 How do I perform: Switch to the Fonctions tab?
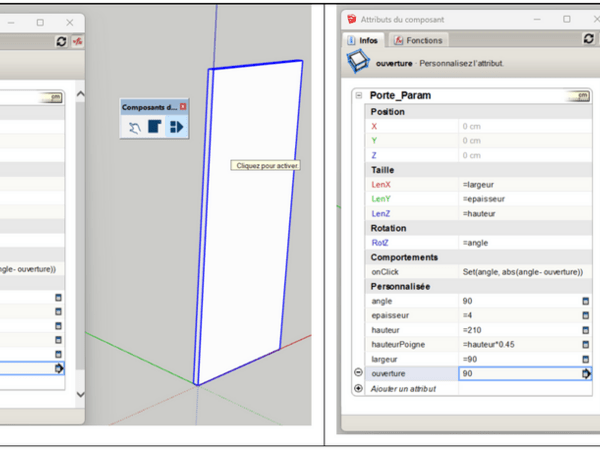(420, 40)
